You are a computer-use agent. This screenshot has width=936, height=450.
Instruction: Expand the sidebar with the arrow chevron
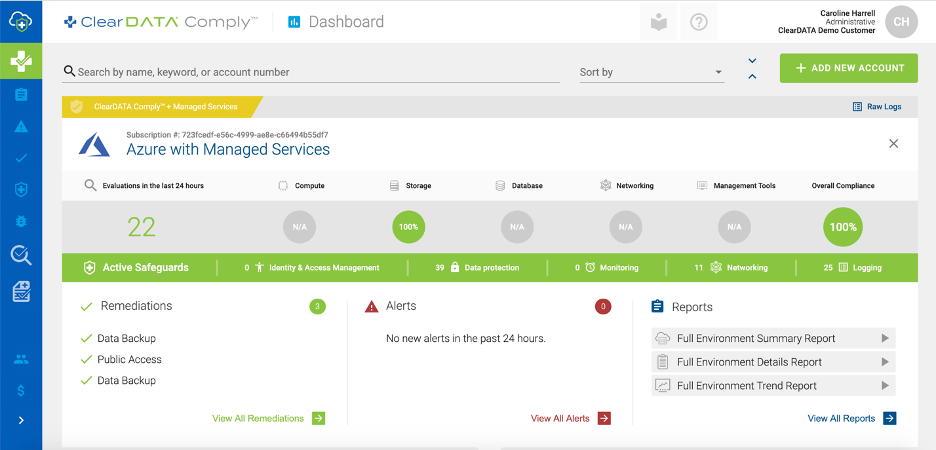[x=21, y=421]
